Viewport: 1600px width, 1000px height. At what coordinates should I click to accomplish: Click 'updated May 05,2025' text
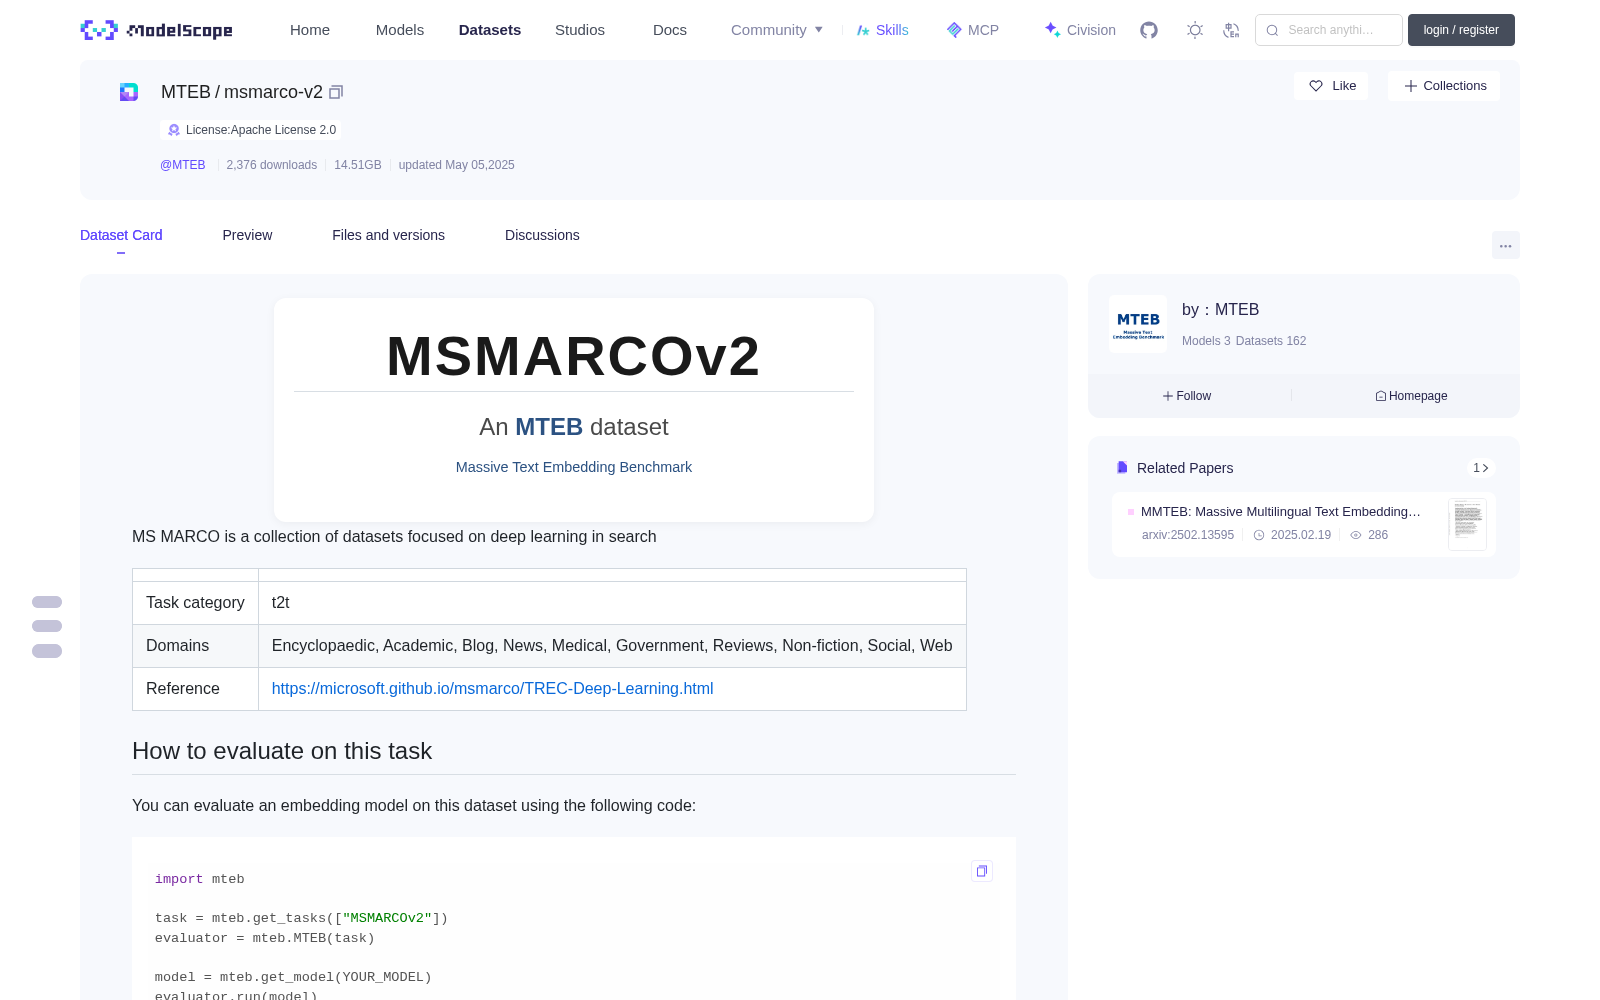pos(457,165)
